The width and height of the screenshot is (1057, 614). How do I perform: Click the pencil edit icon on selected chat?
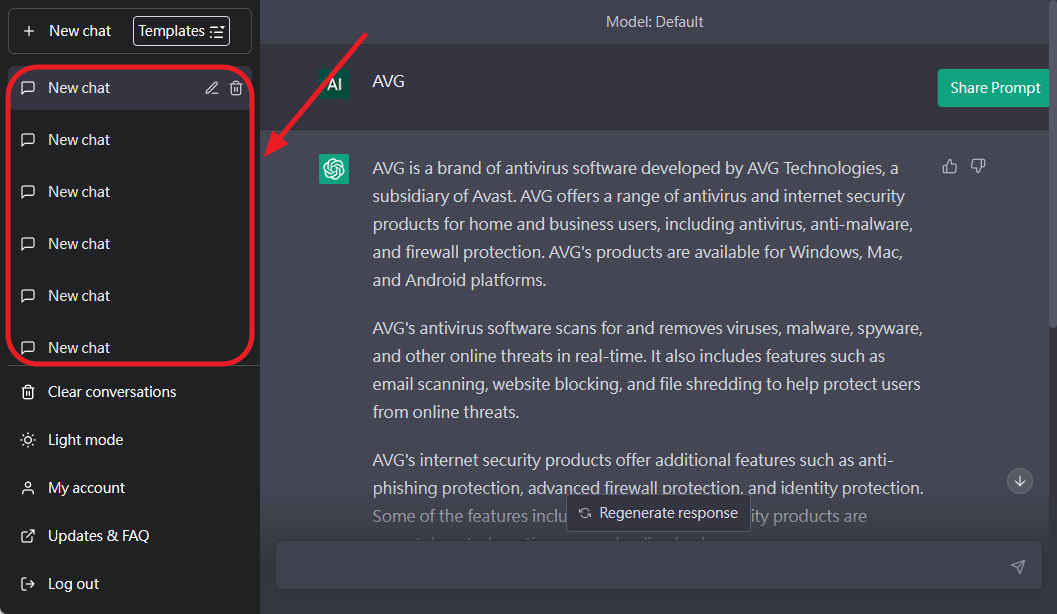pos(211,88)
